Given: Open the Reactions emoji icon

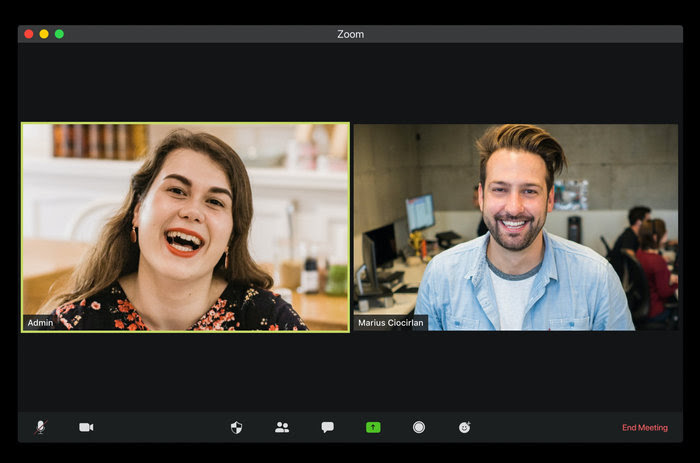Looking at the screenshot, I should tap(465, 427).
